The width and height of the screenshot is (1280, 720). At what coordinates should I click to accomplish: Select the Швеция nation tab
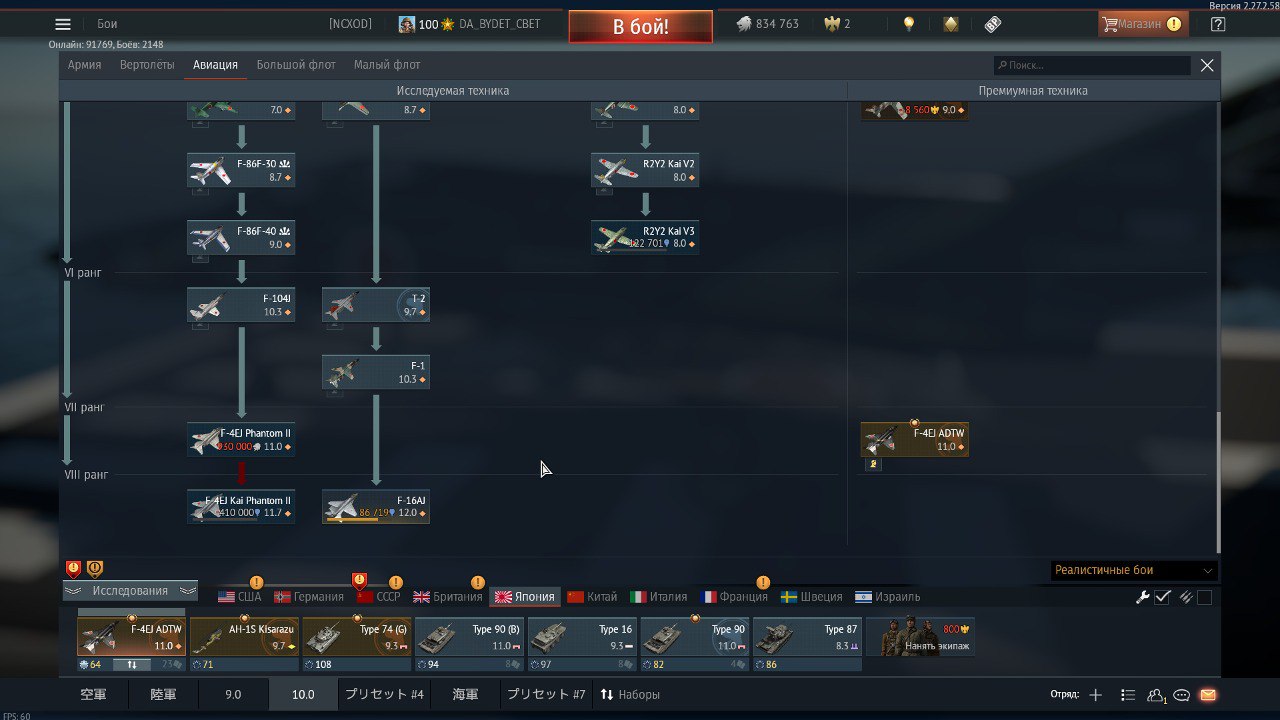(x=812, y=597)
